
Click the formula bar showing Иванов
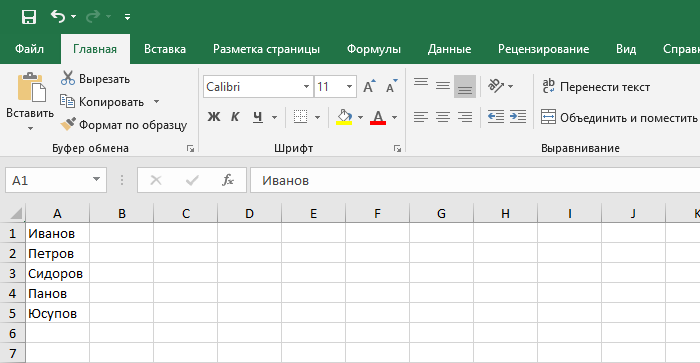pyautogui.click(x=475, y=180)
